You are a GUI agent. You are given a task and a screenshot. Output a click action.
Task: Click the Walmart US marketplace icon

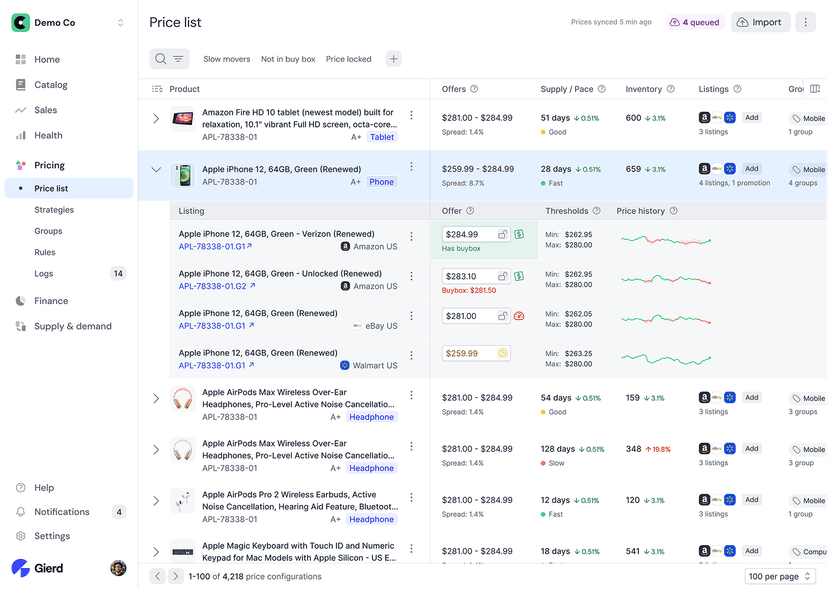click(x=345, y=365)
